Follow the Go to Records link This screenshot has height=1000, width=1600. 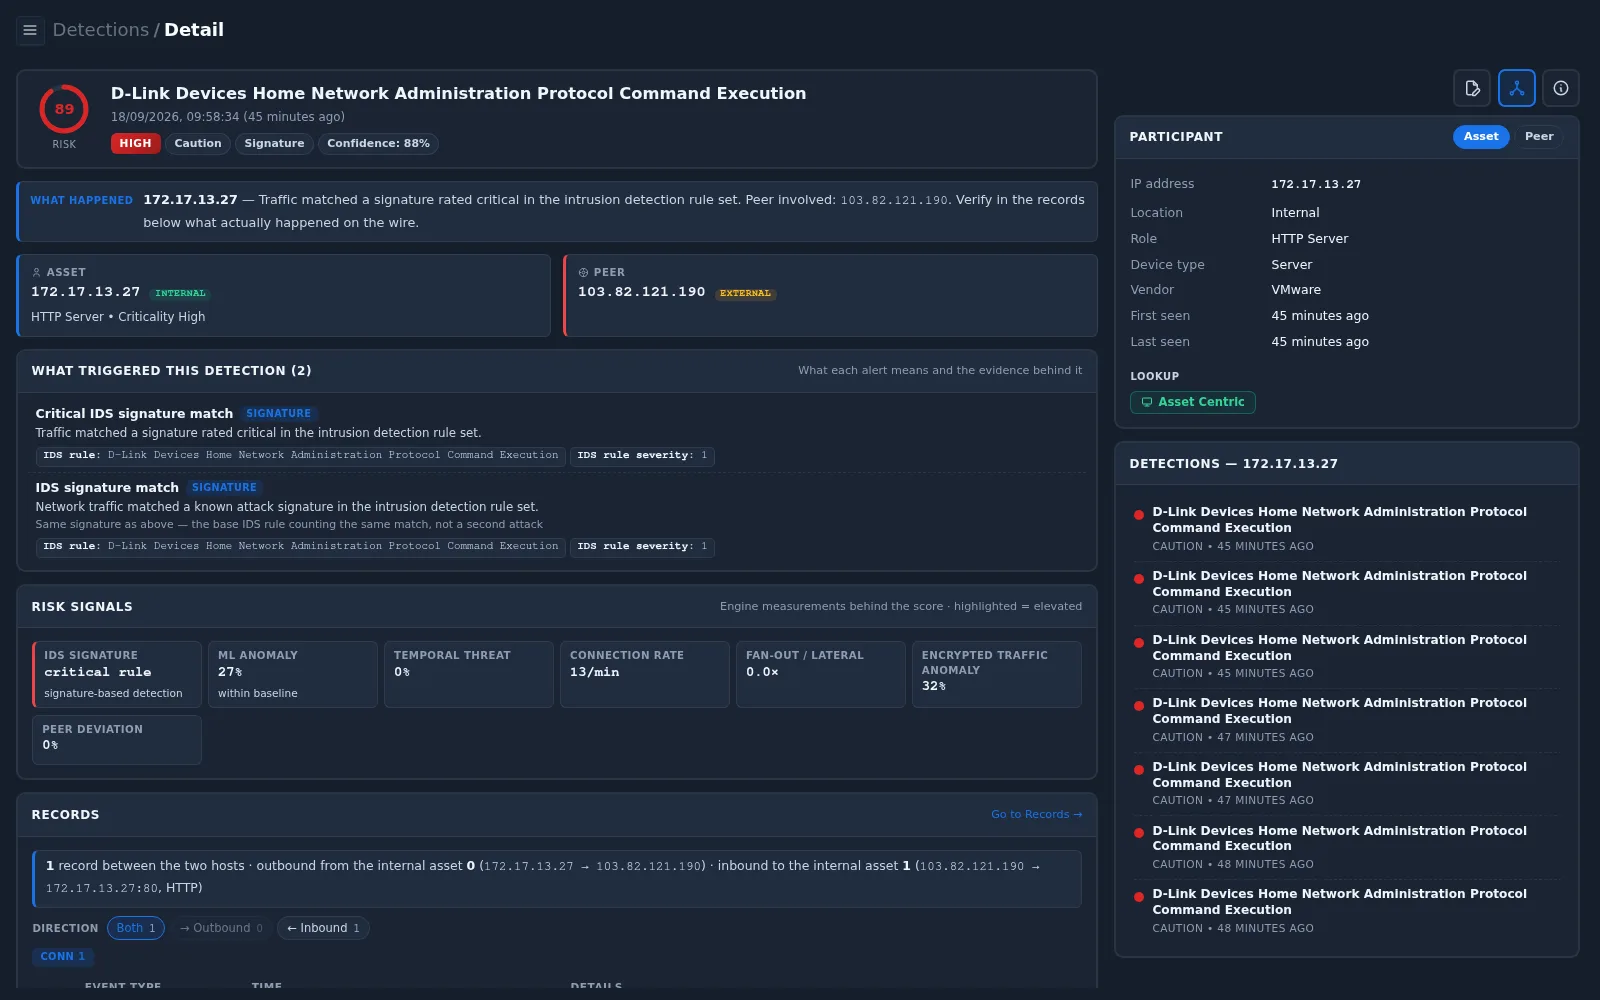click(x=1036, y=815)
